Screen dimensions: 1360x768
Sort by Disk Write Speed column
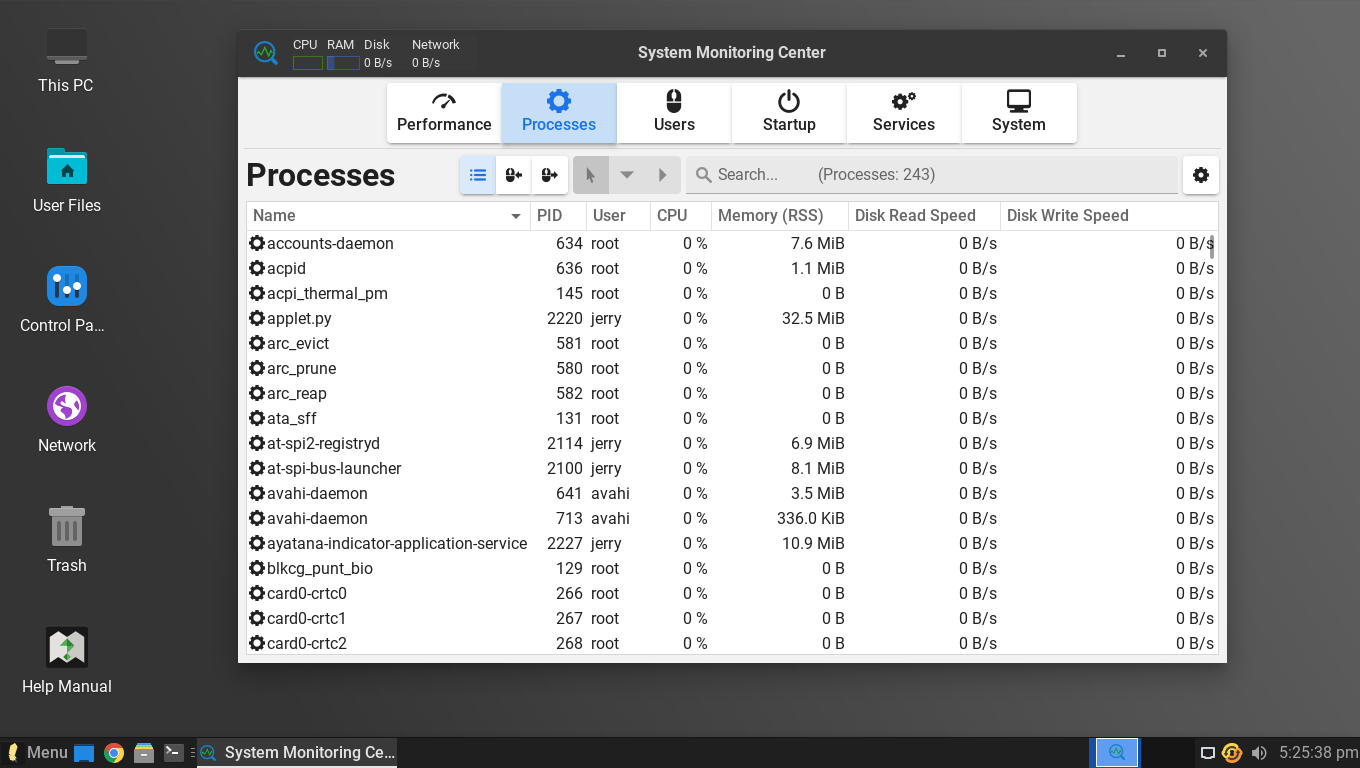tap(1109, 216)
